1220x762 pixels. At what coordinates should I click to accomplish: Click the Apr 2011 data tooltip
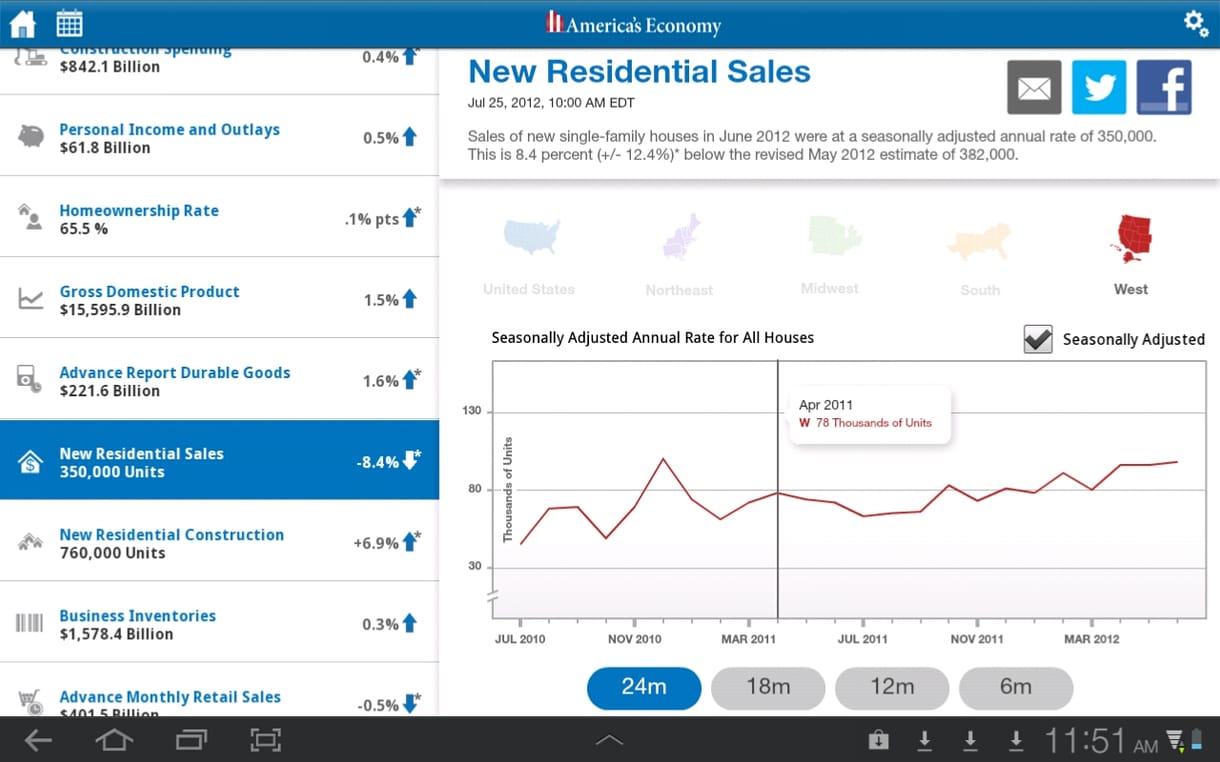coord(869,414)
